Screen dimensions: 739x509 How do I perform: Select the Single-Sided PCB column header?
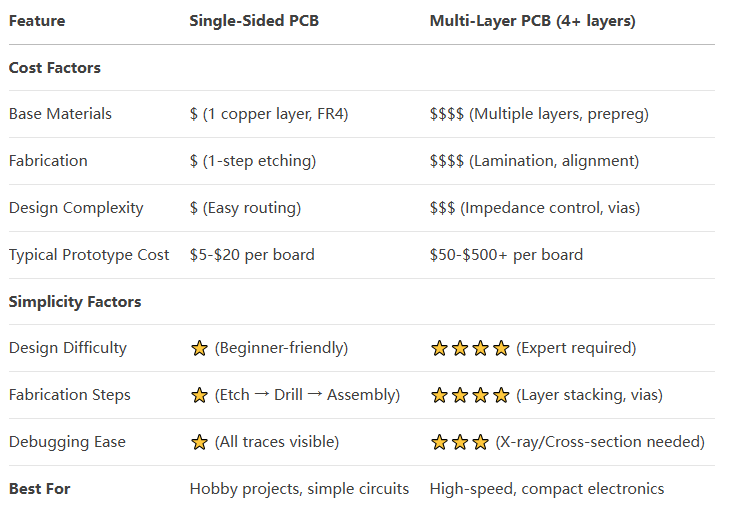coord(254,21)
